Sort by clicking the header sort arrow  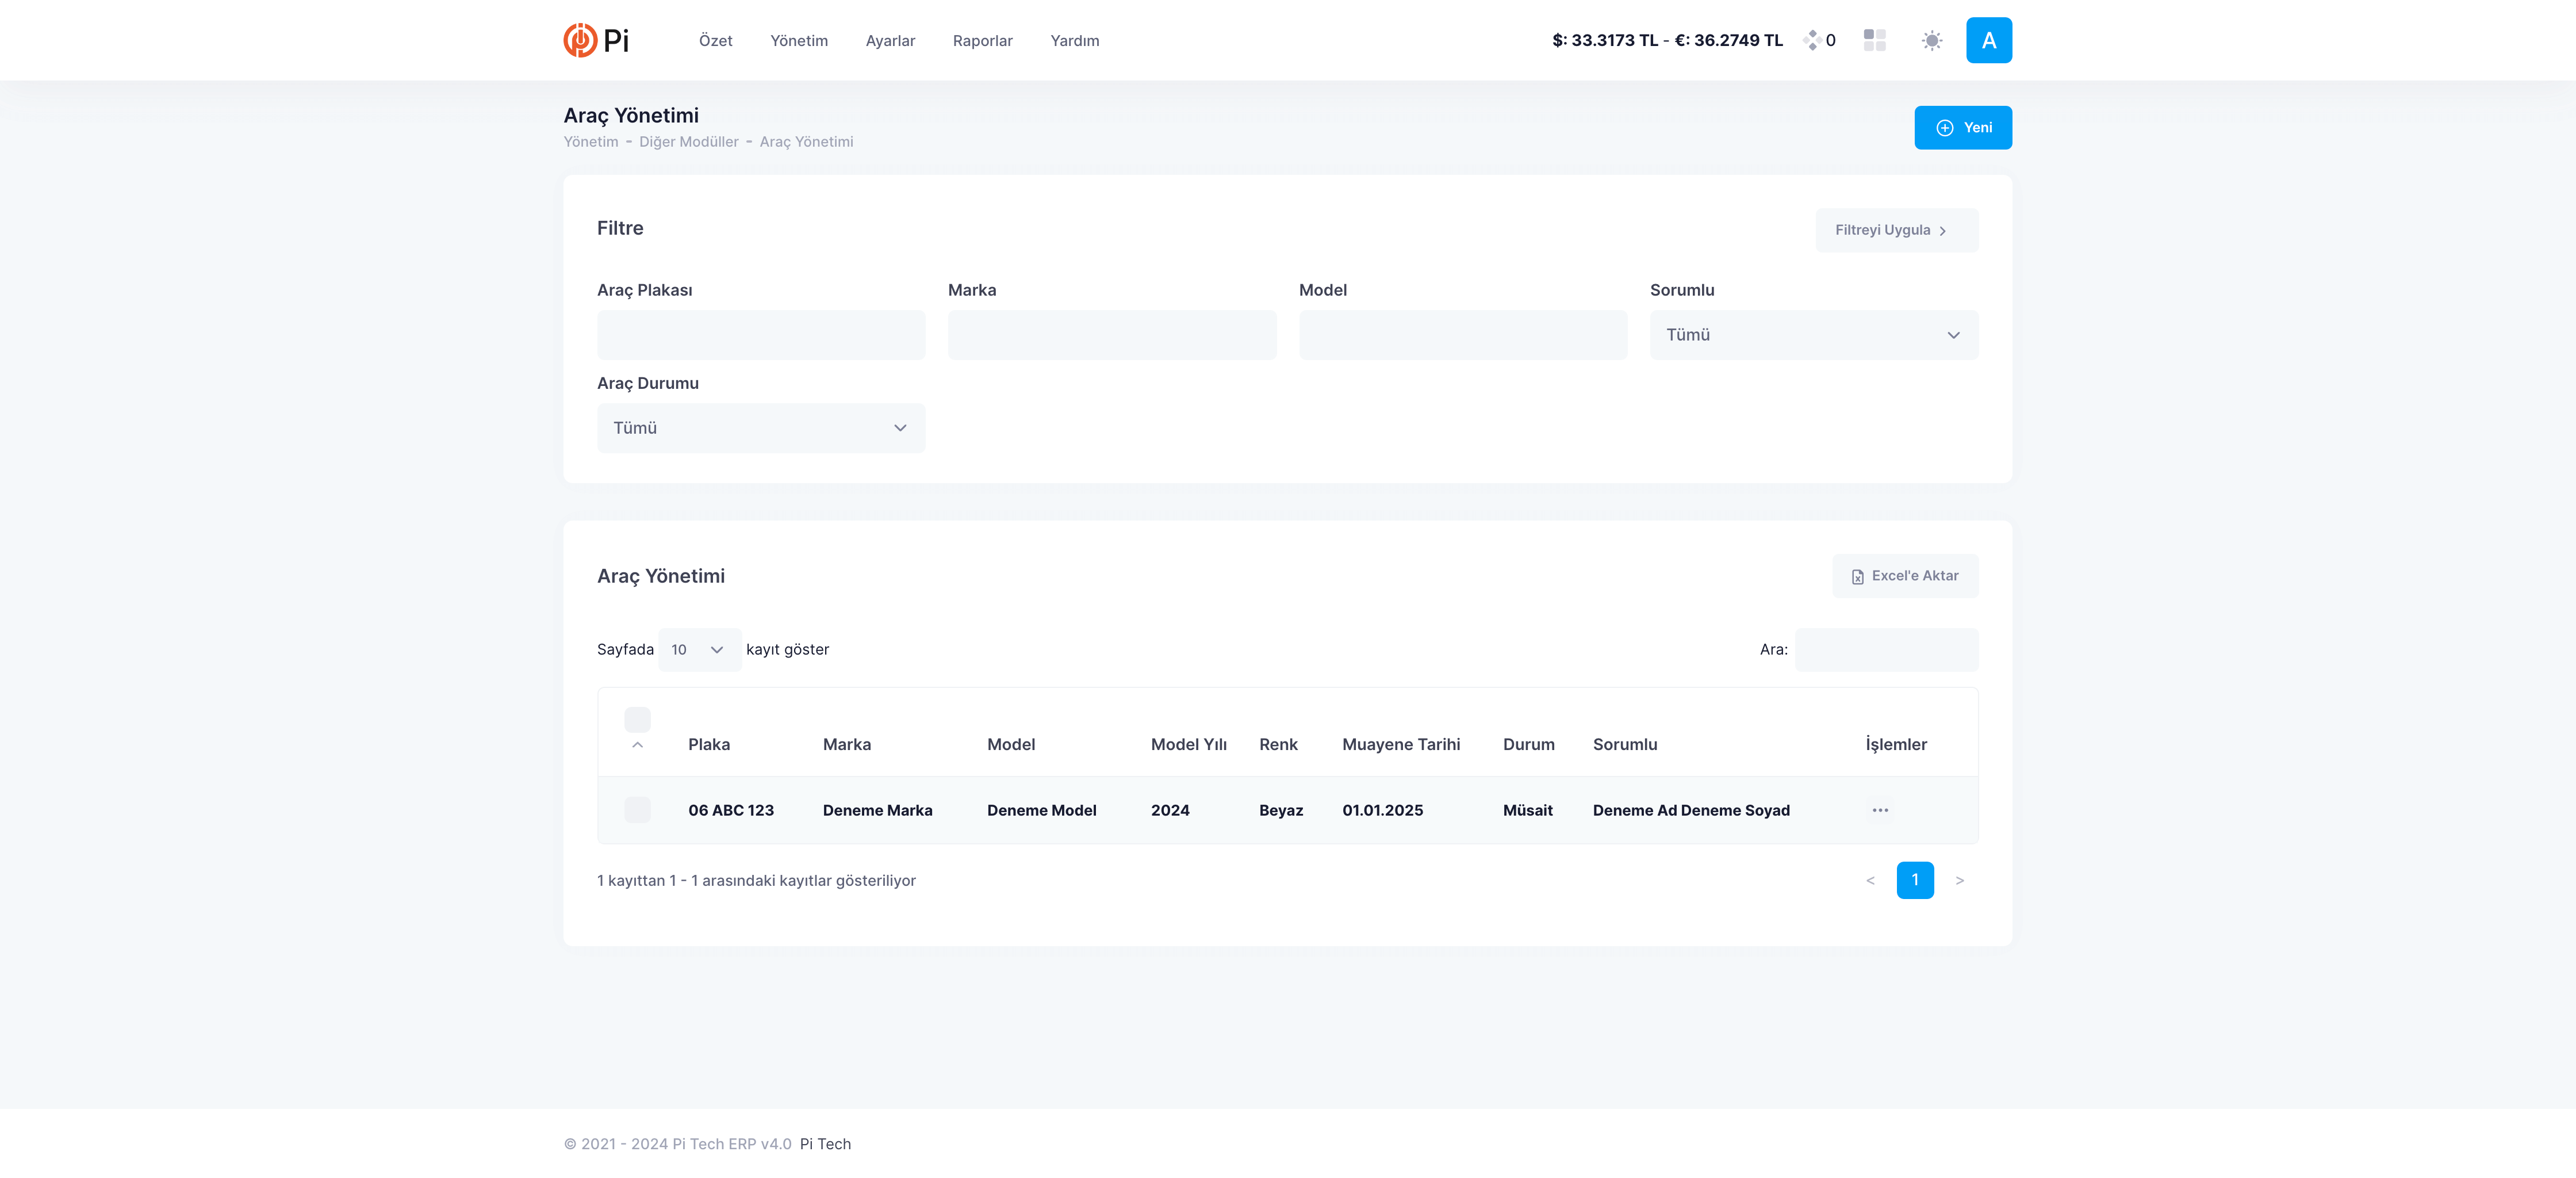(x=637, y=745)
